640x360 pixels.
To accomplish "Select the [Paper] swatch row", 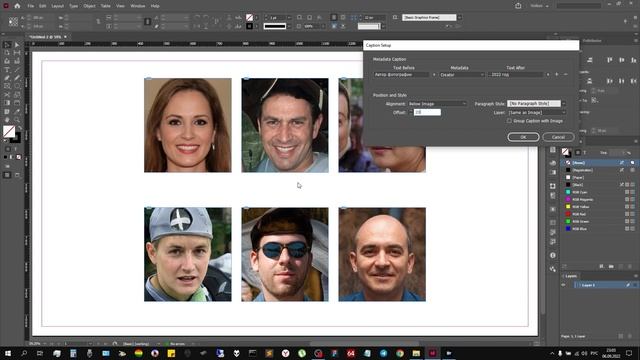I will tap(598, 178).
